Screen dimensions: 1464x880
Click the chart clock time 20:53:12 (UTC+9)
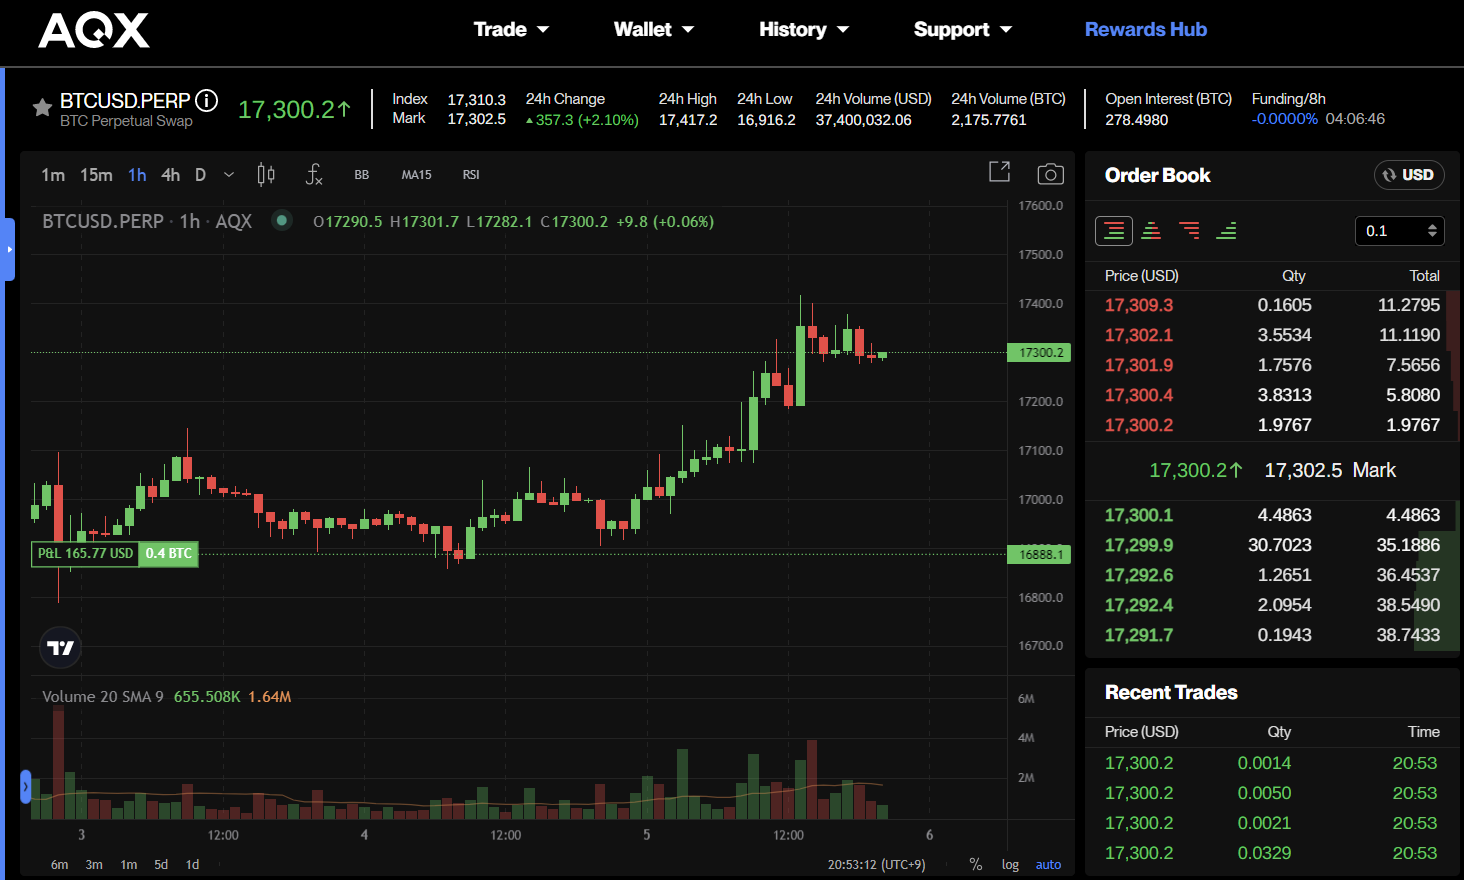pos(877,865)
